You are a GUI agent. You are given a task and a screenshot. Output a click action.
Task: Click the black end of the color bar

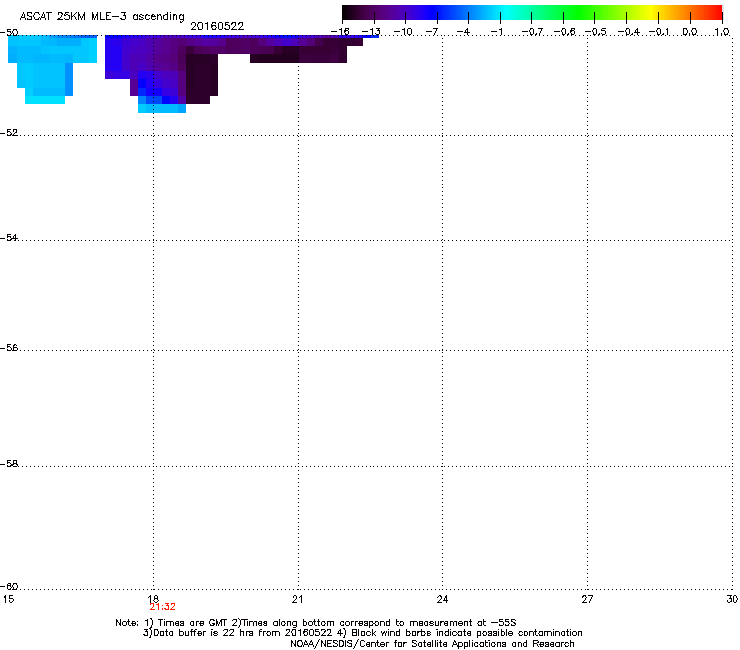352,13
